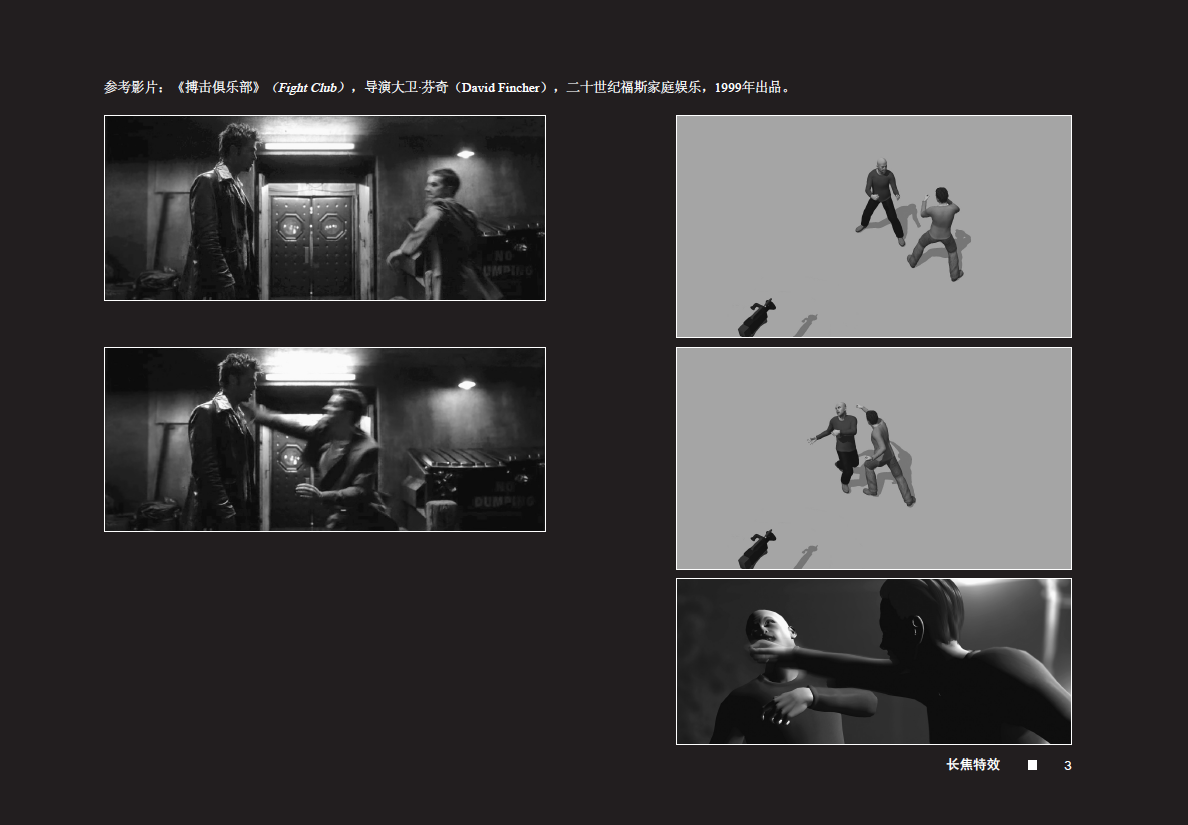This screenshot has height=825, width=1188.
Task: Click the camera model in the top-right previs
Action: (757, 317)
